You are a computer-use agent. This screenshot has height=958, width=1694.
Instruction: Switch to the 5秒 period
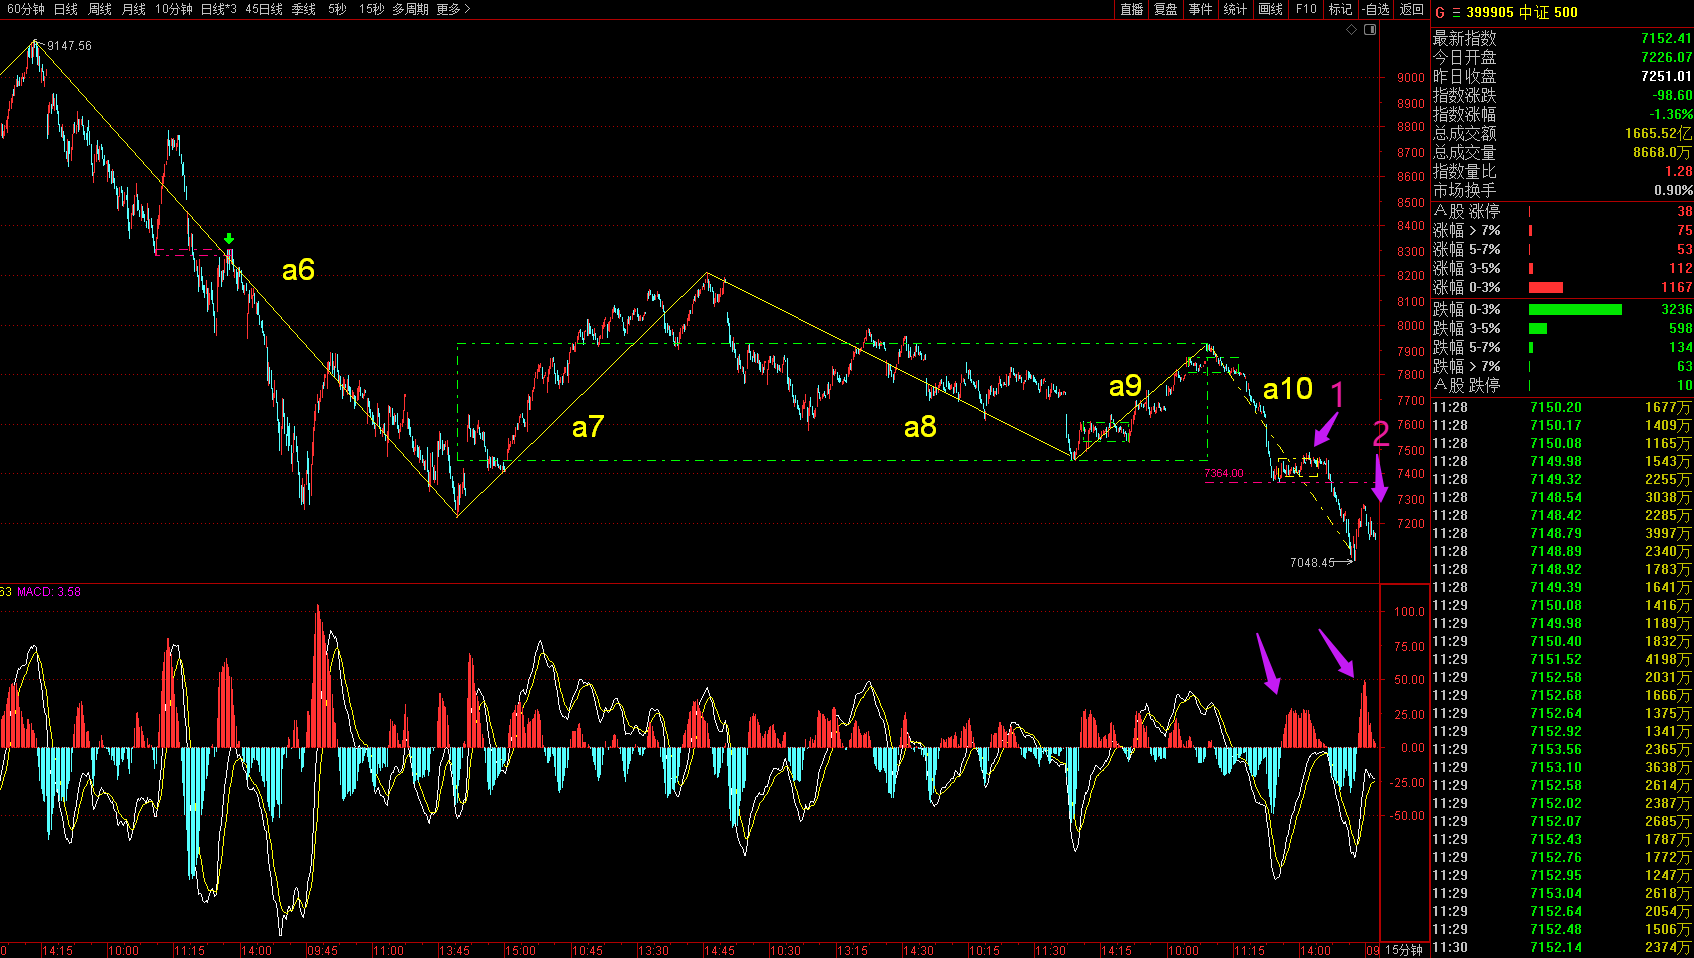point(337,9)
